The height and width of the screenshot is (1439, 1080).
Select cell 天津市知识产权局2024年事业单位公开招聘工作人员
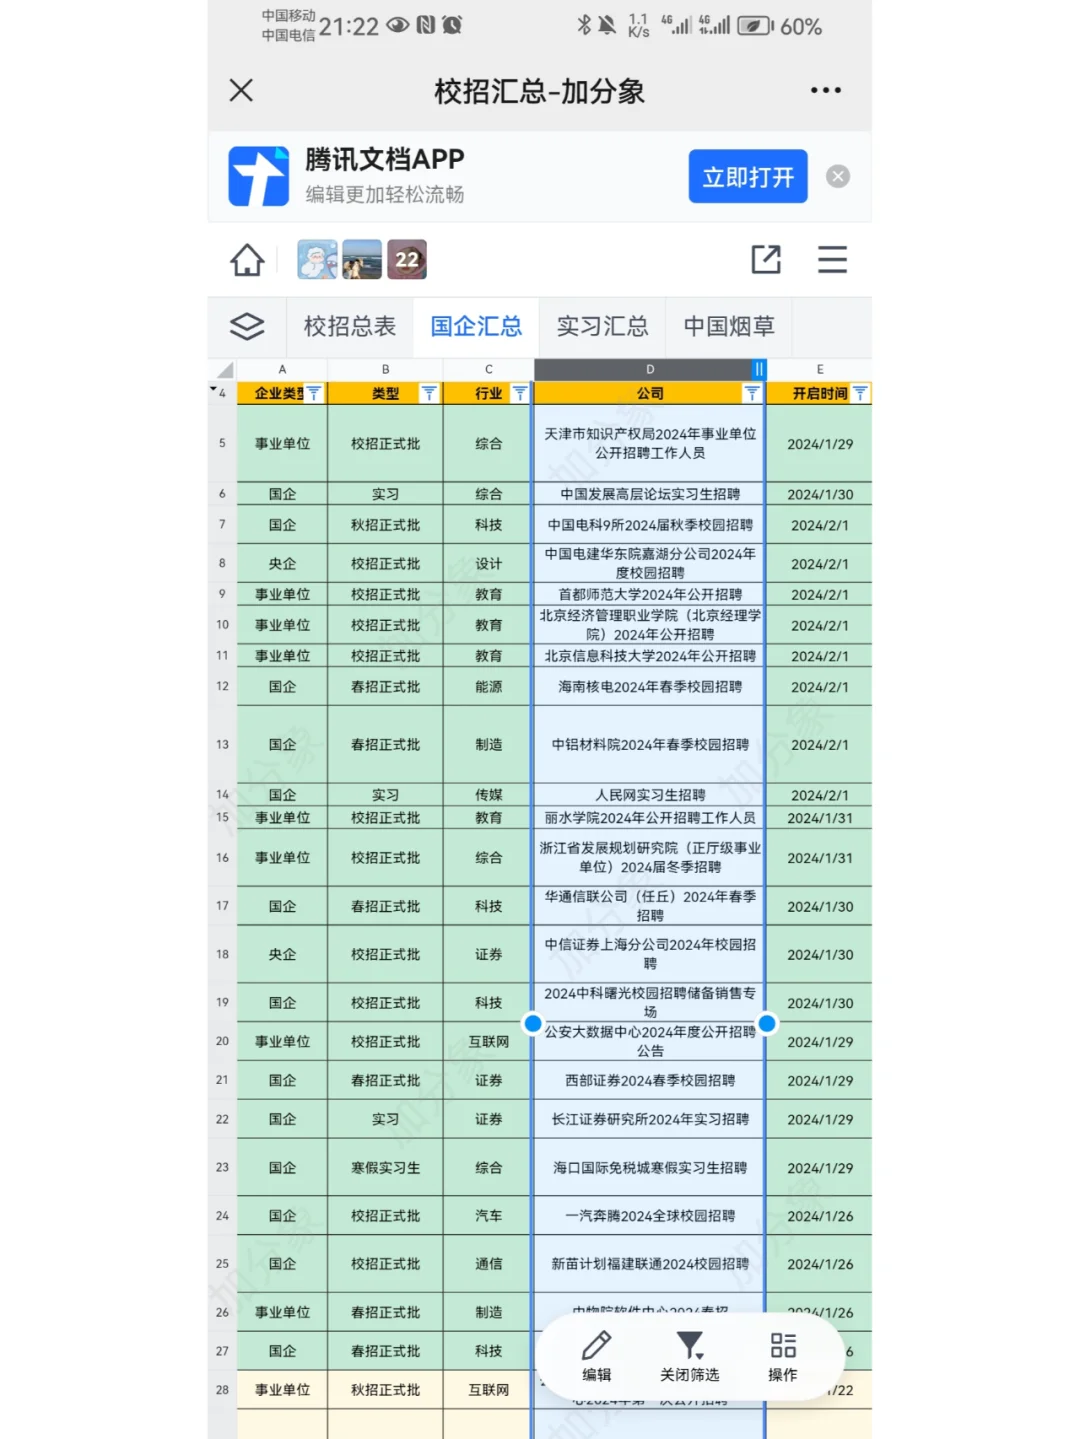[650, 443]
